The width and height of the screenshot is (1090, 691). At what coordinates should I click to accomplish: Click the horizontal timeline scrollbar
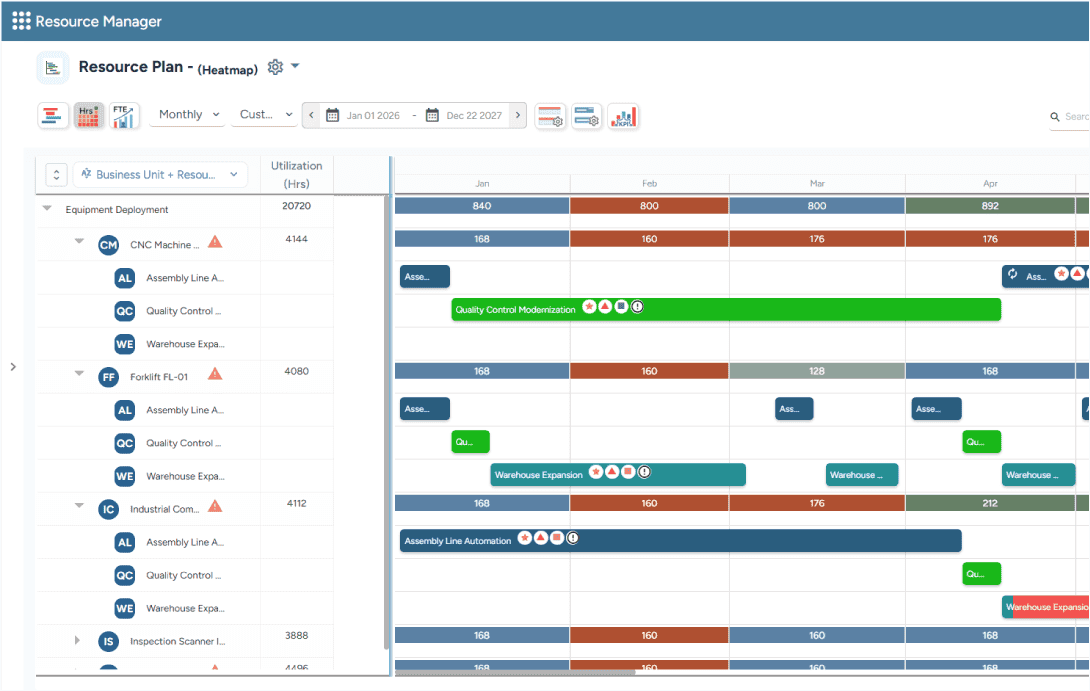point(514,672)
